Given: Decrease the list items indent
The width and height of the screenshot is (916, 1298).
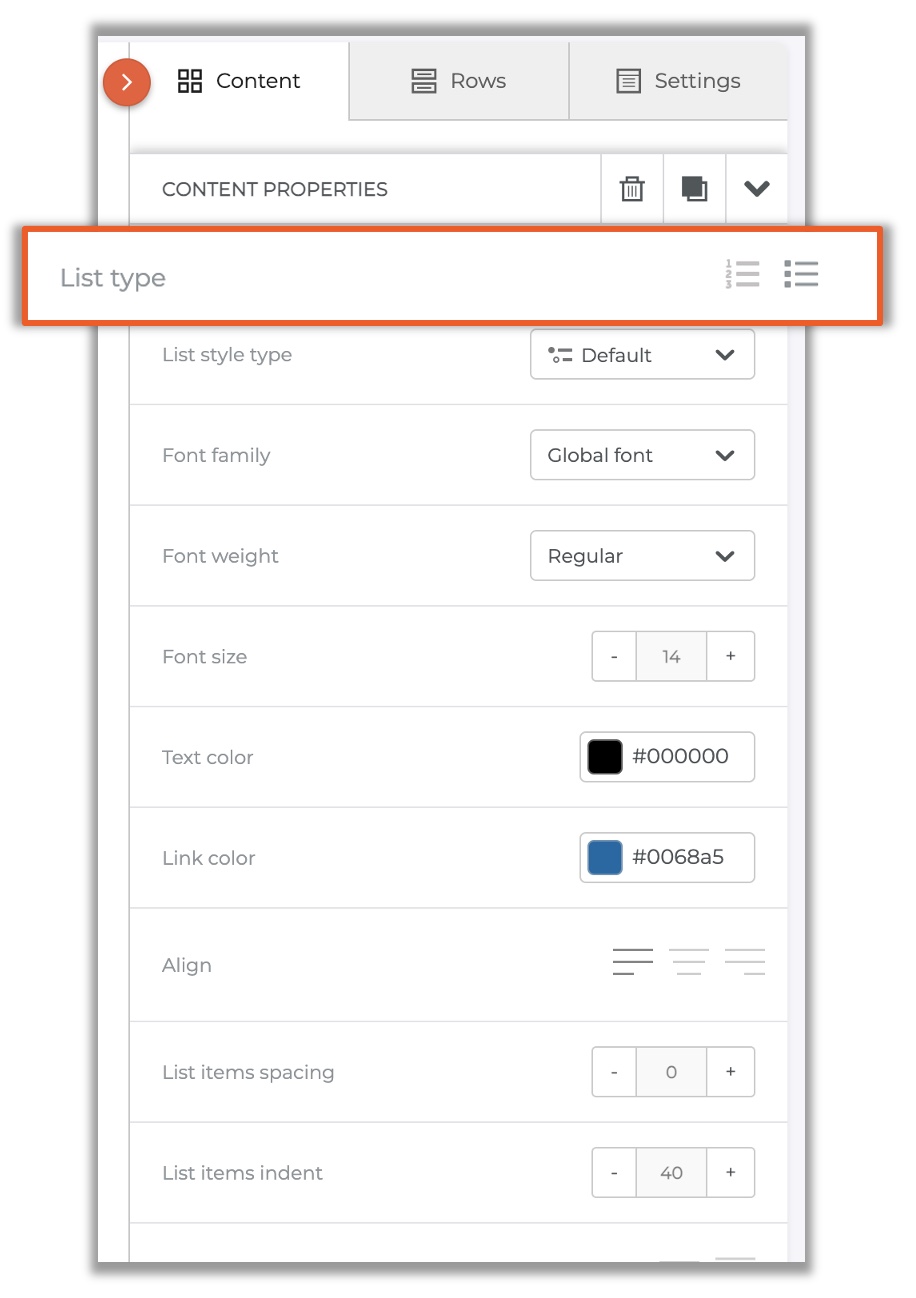Looking at the screenshot, I should pos(614,1173).
